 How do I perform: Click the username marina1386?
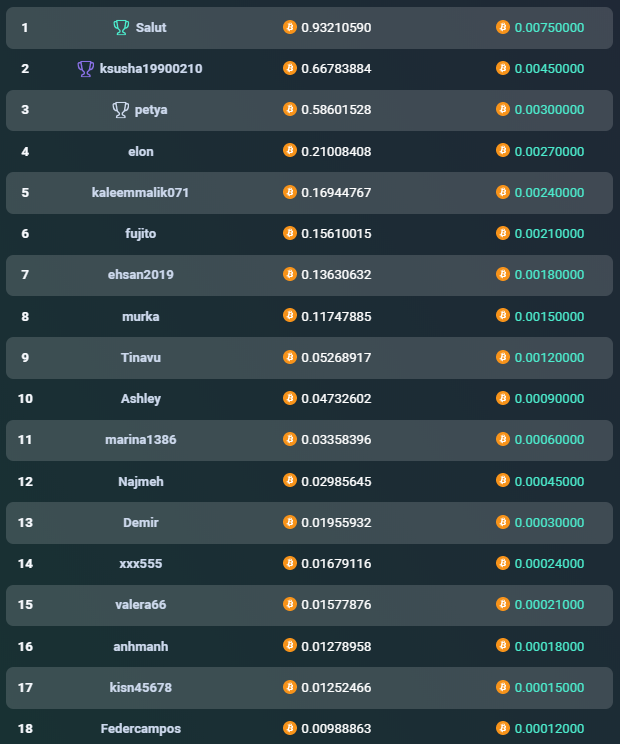pos(141,440)
